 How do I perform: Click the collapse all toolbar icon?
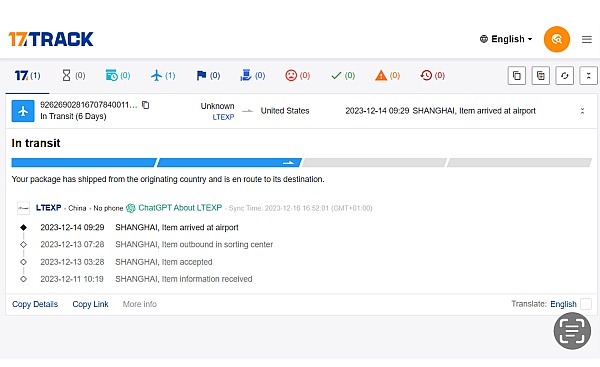(589, 75)
